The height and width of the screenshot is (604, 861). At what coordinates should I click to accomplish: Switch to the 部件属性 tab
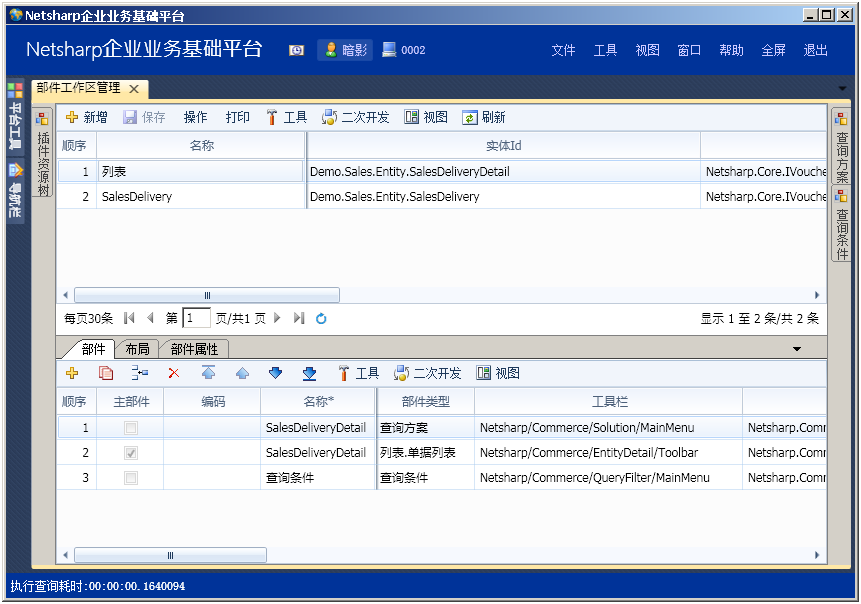click(x=194, y=349)
